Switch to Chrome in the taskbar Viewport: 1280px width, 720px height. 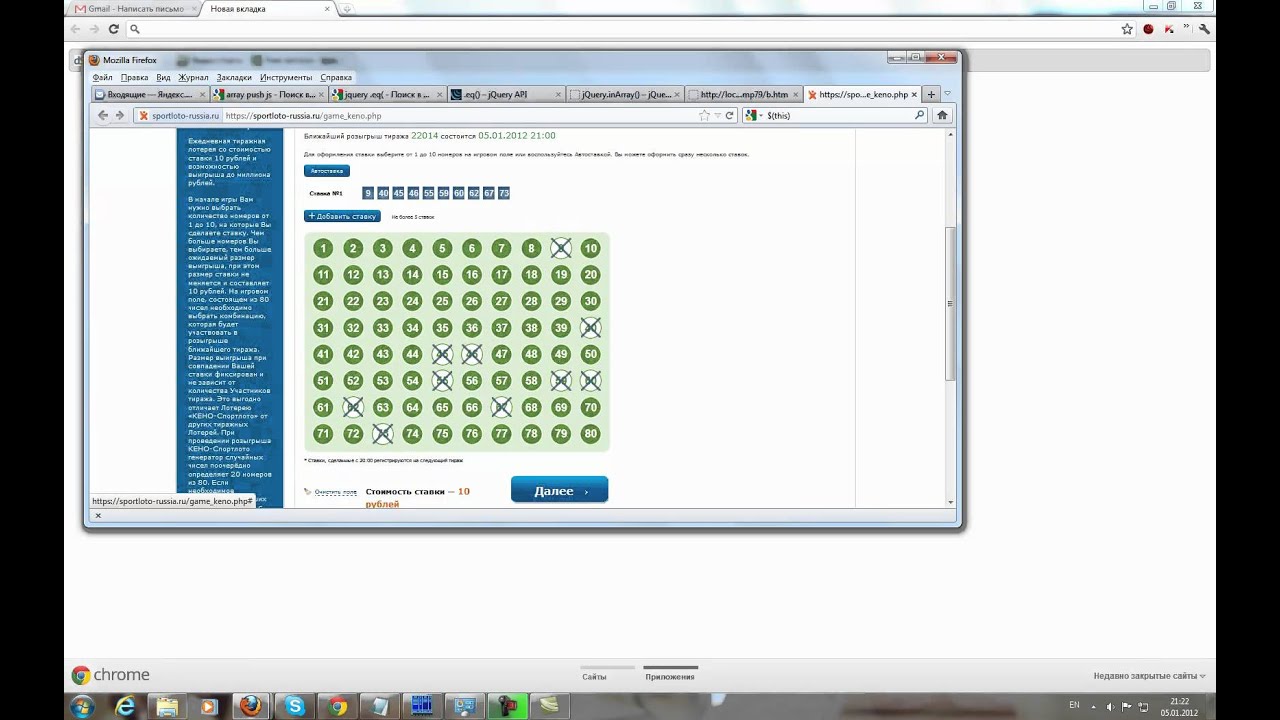click(338, 706)
